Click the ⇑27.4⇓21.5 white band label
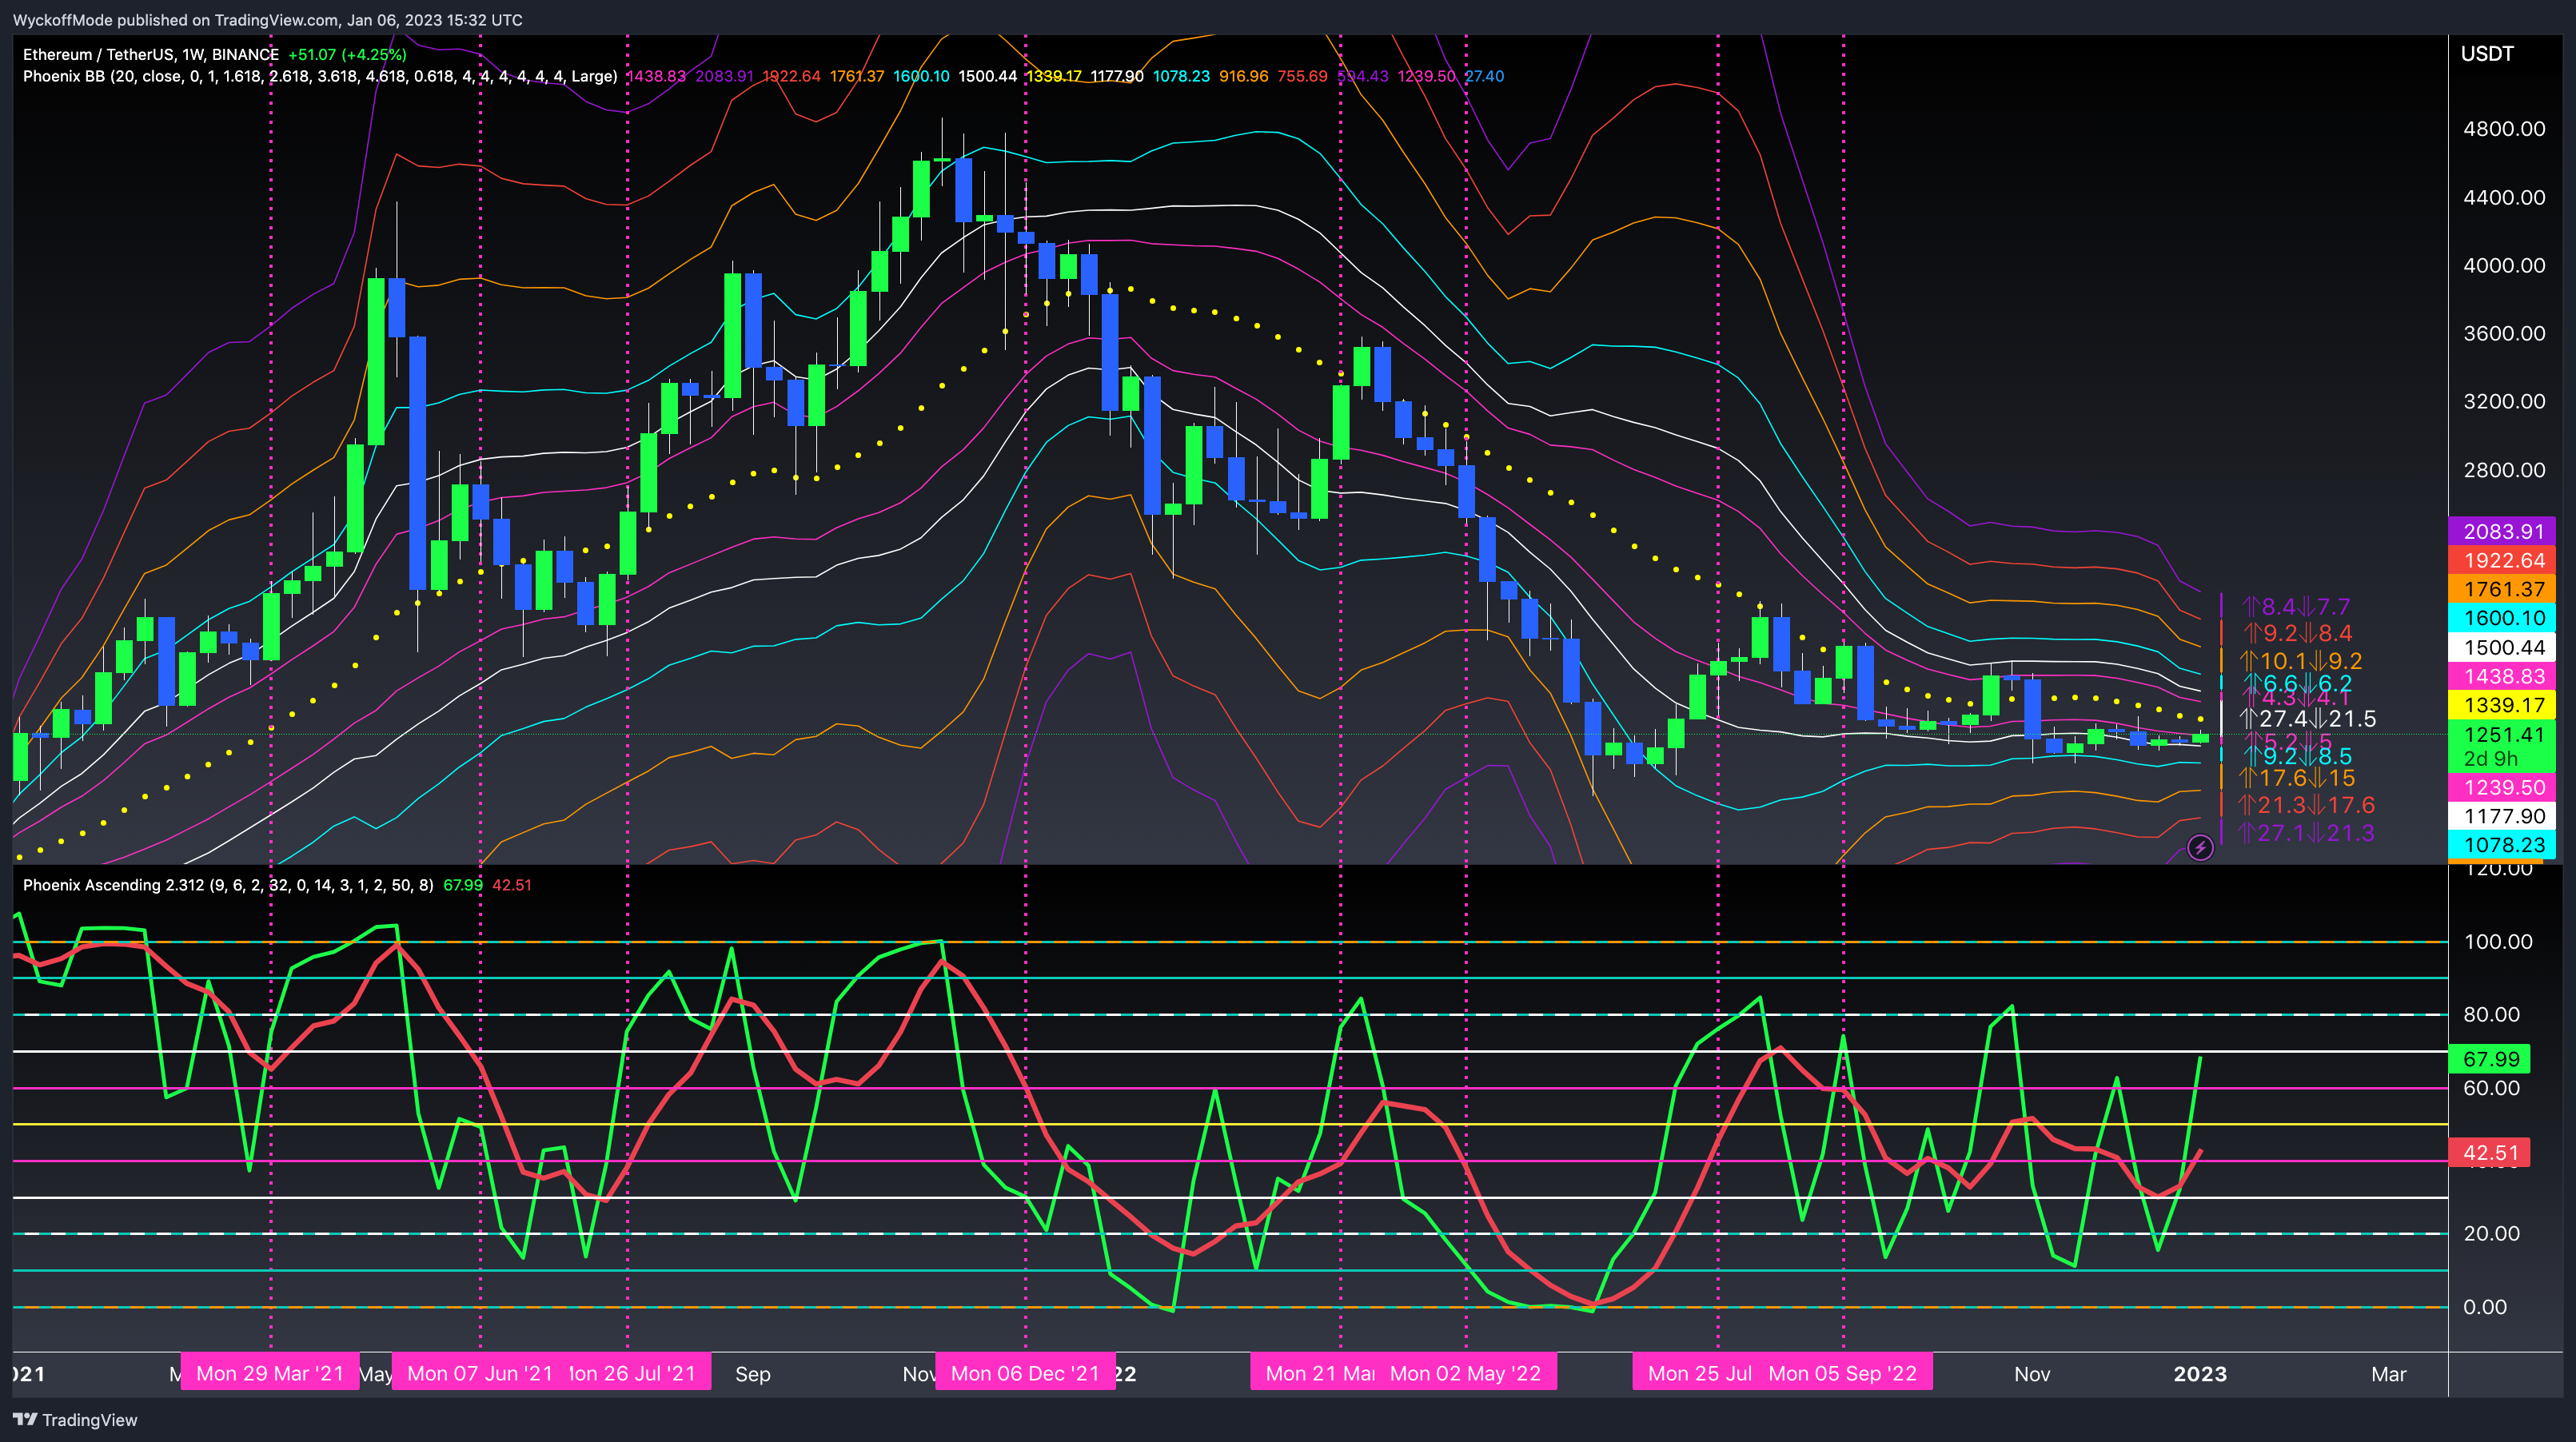 (2307, 719)
